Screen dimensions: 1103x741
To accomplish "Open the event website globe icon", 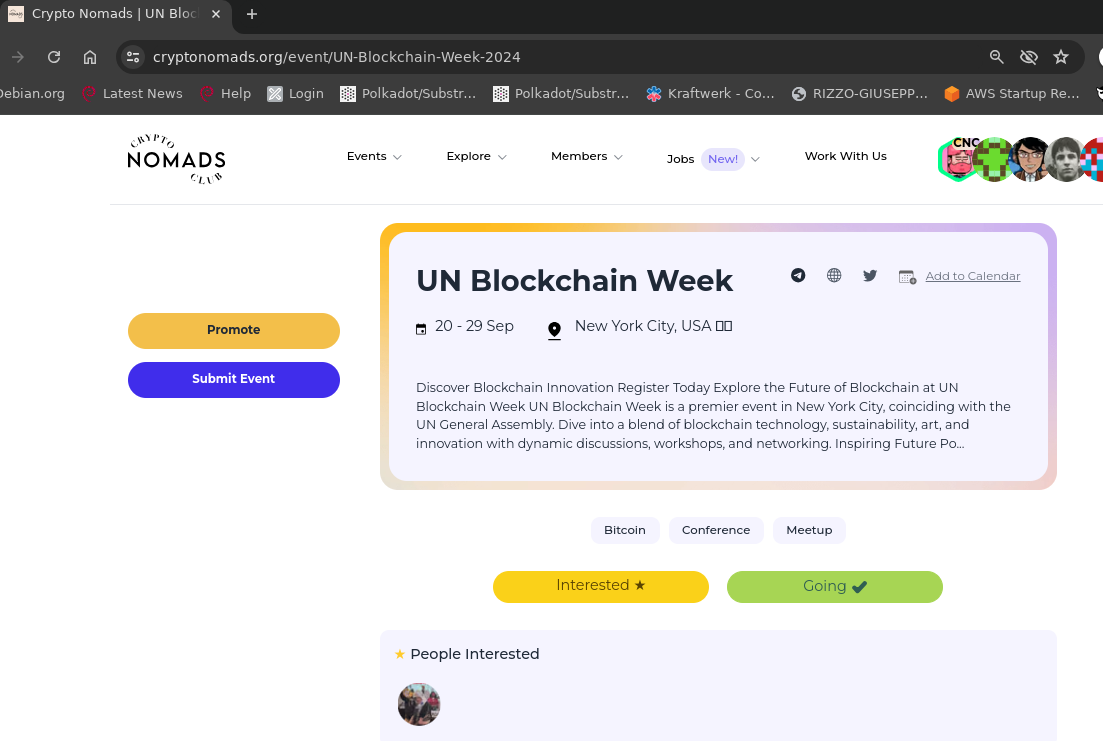I will (x=834, y=276).
